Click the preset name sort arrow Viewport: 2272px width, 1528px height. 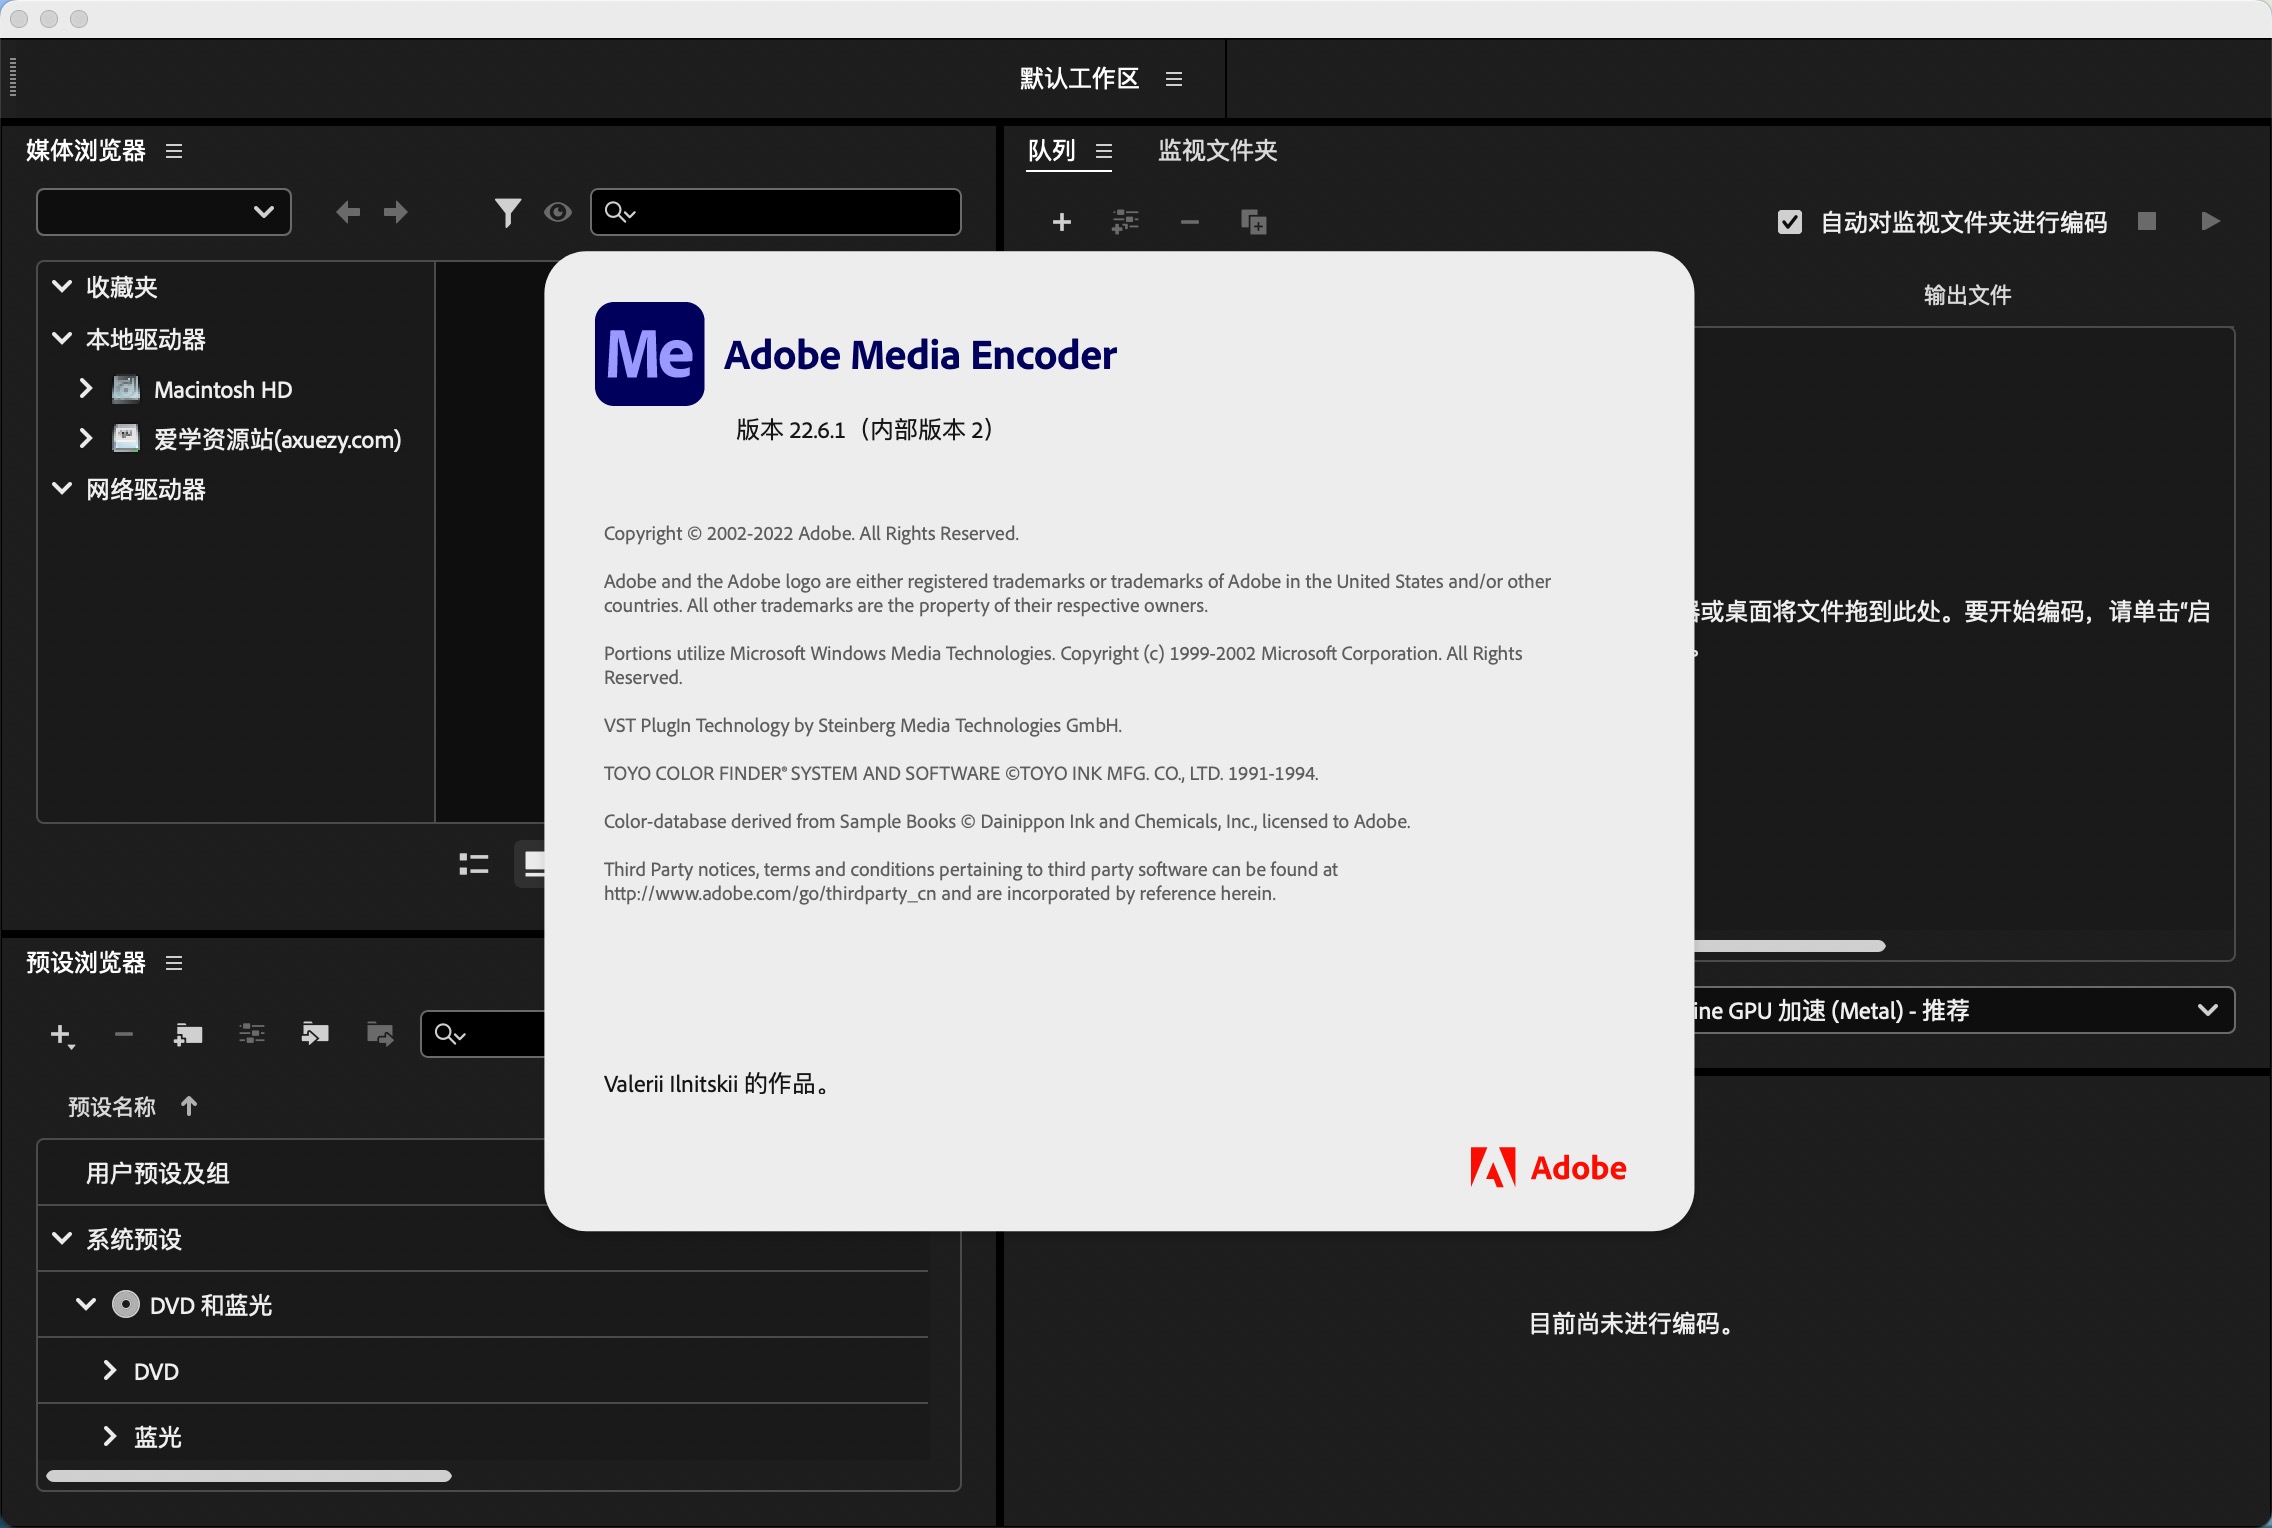(x=189, y=1106)
